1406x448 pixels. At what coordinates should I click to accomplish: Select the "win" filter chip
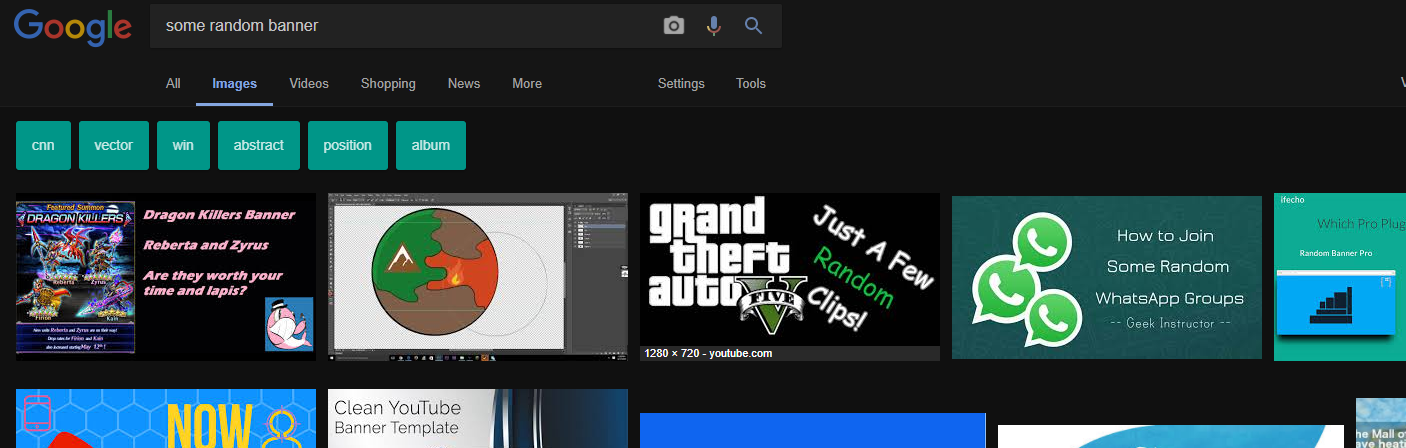[x=183, y=145]
